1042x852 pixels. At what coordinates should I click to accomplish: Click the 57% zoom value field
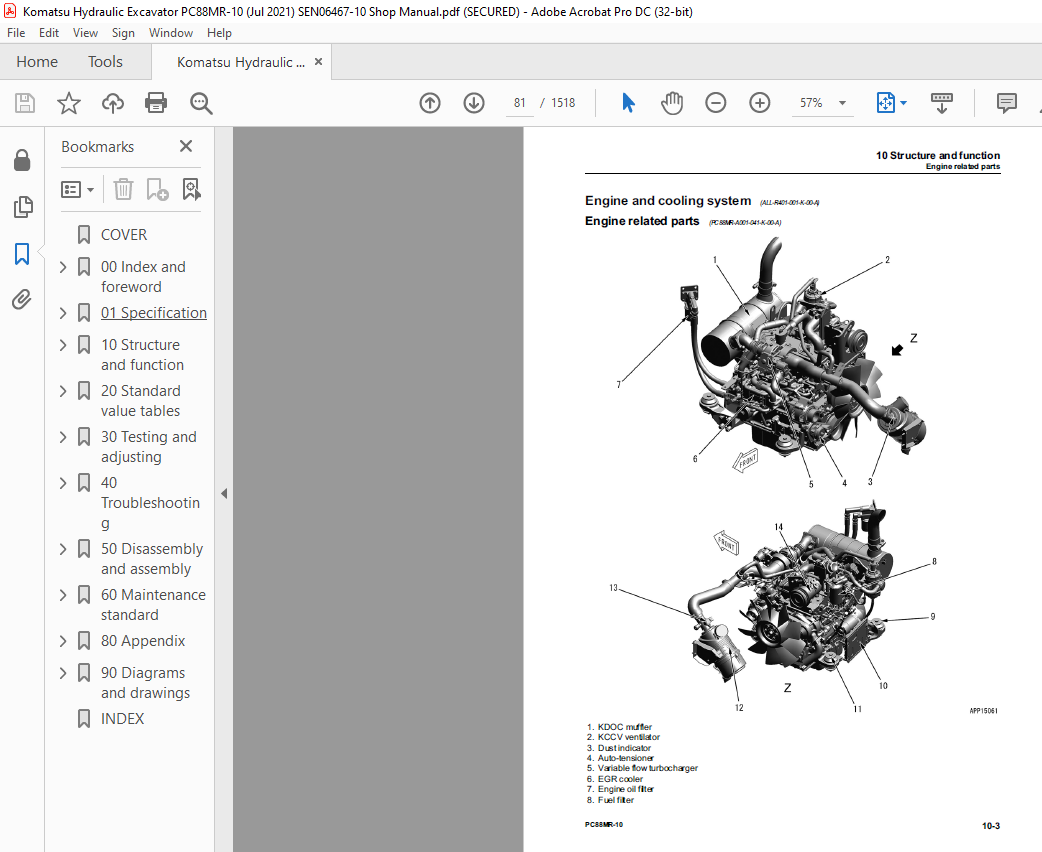click(811, 103)
